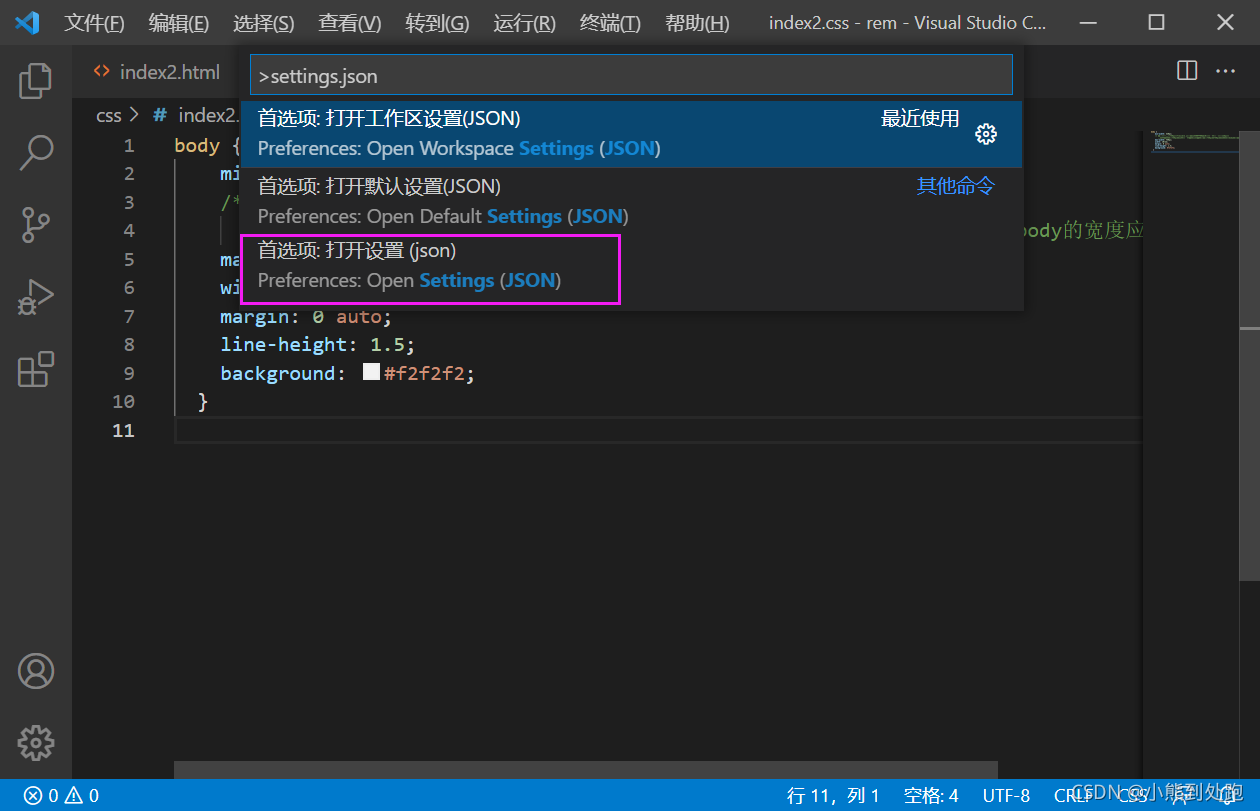Click the #f2f2f2 color swatch on line 9

pyautogui.click(x=371, y=372)
